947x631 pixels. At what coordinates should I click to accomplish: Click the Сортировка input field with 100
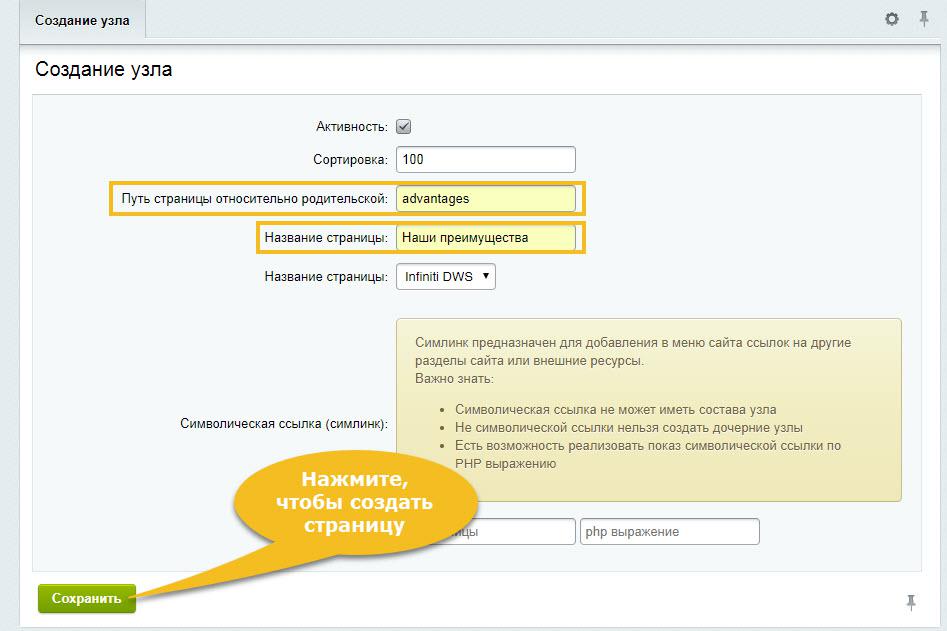tap(486, 159)
